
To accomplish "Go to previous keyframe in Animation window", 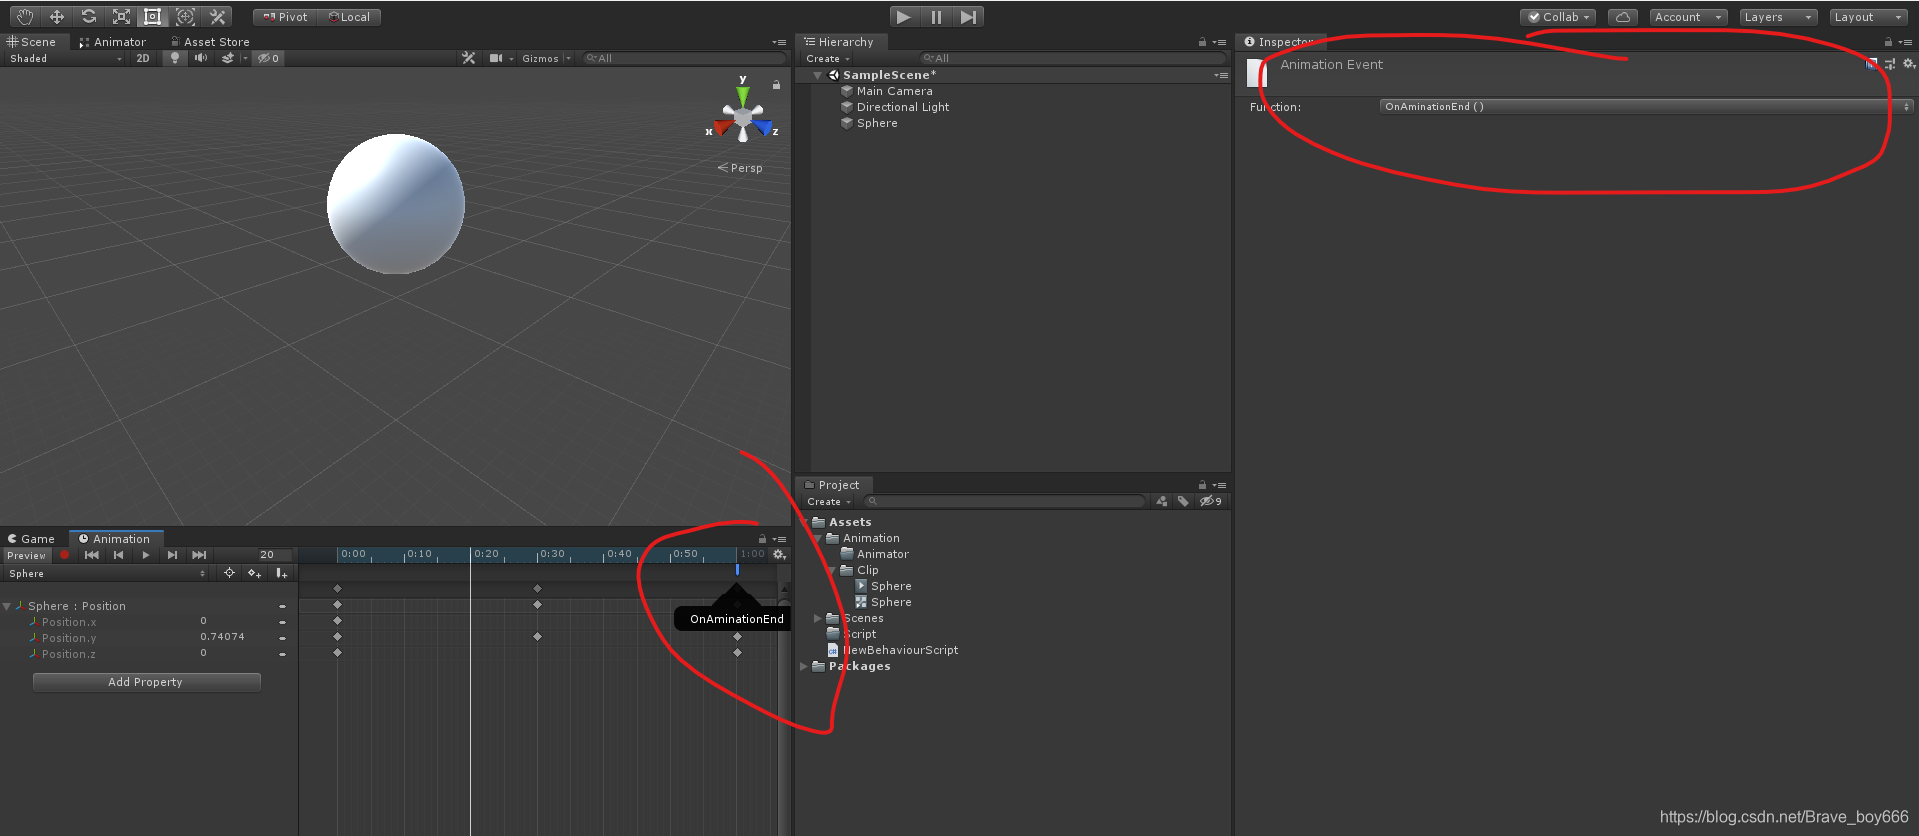I will pyautogui.click(x=119, y=555).
